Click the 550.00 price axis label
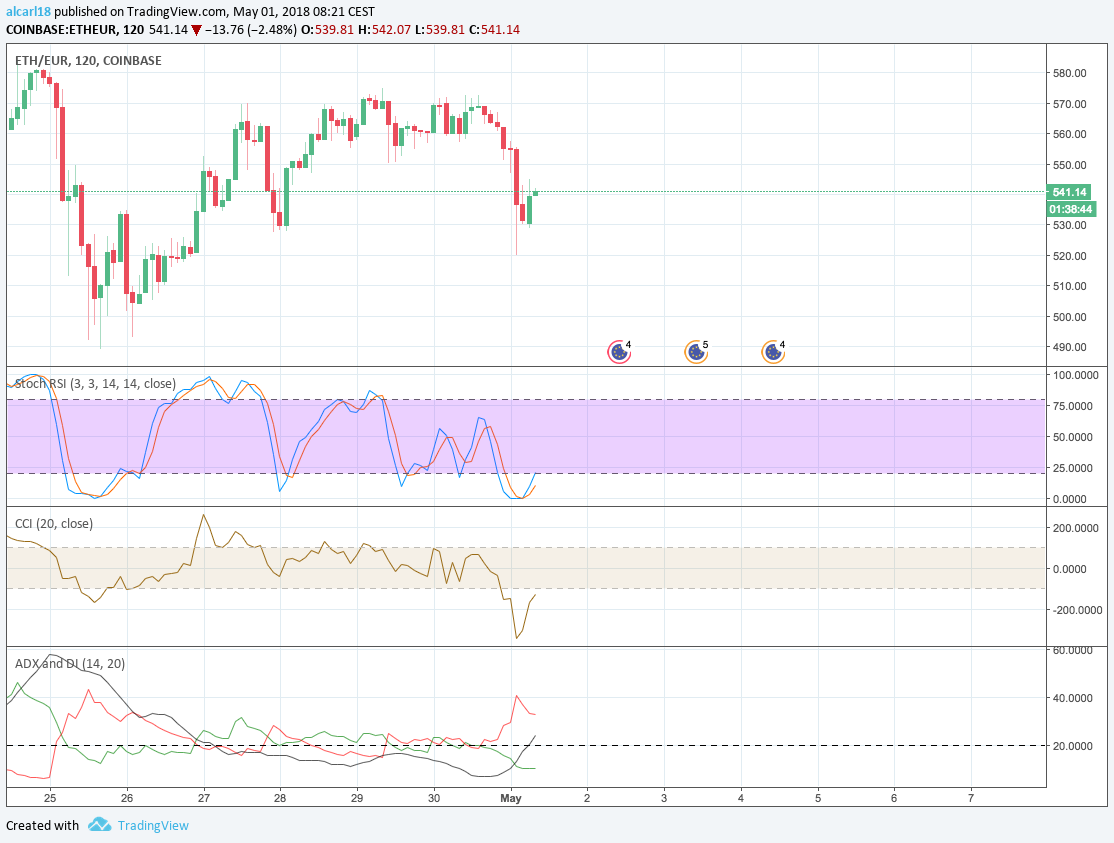 [1069, 165]
